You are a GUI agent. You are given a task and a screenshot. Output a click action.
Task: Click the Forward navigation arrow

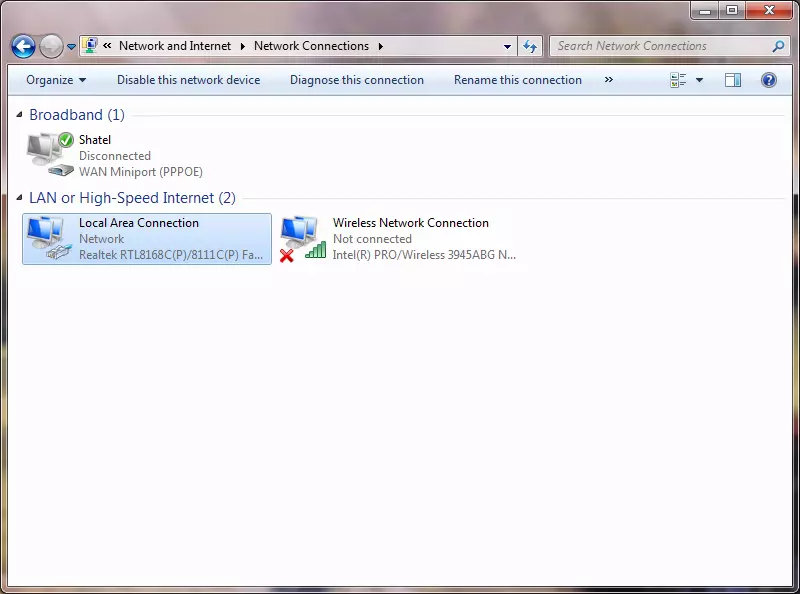pyautogui.click(x=51, y=46)
